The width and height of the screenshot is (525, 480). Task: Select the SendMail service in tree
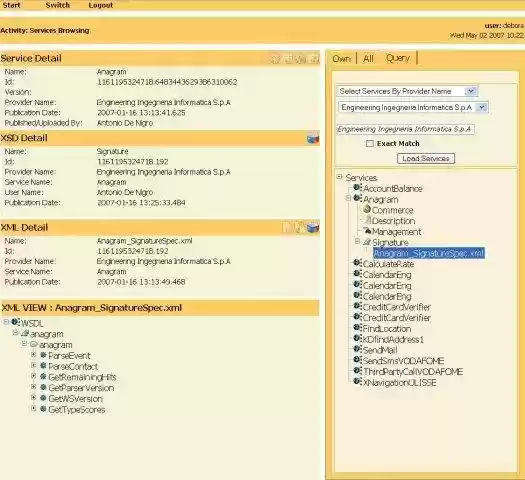click(380, 350)
